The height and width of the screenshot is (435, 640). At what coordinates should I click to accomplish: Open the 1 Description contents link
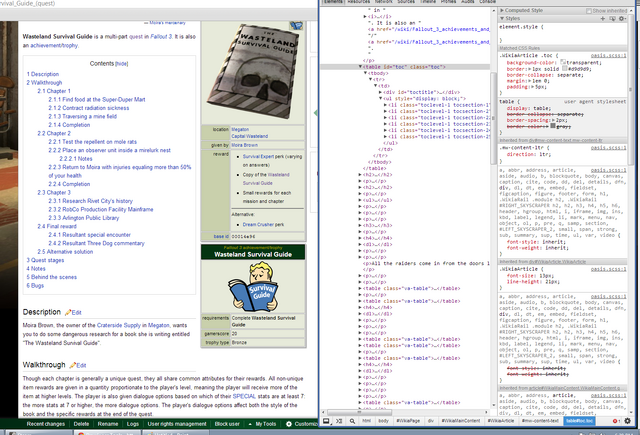click(43, 74)
